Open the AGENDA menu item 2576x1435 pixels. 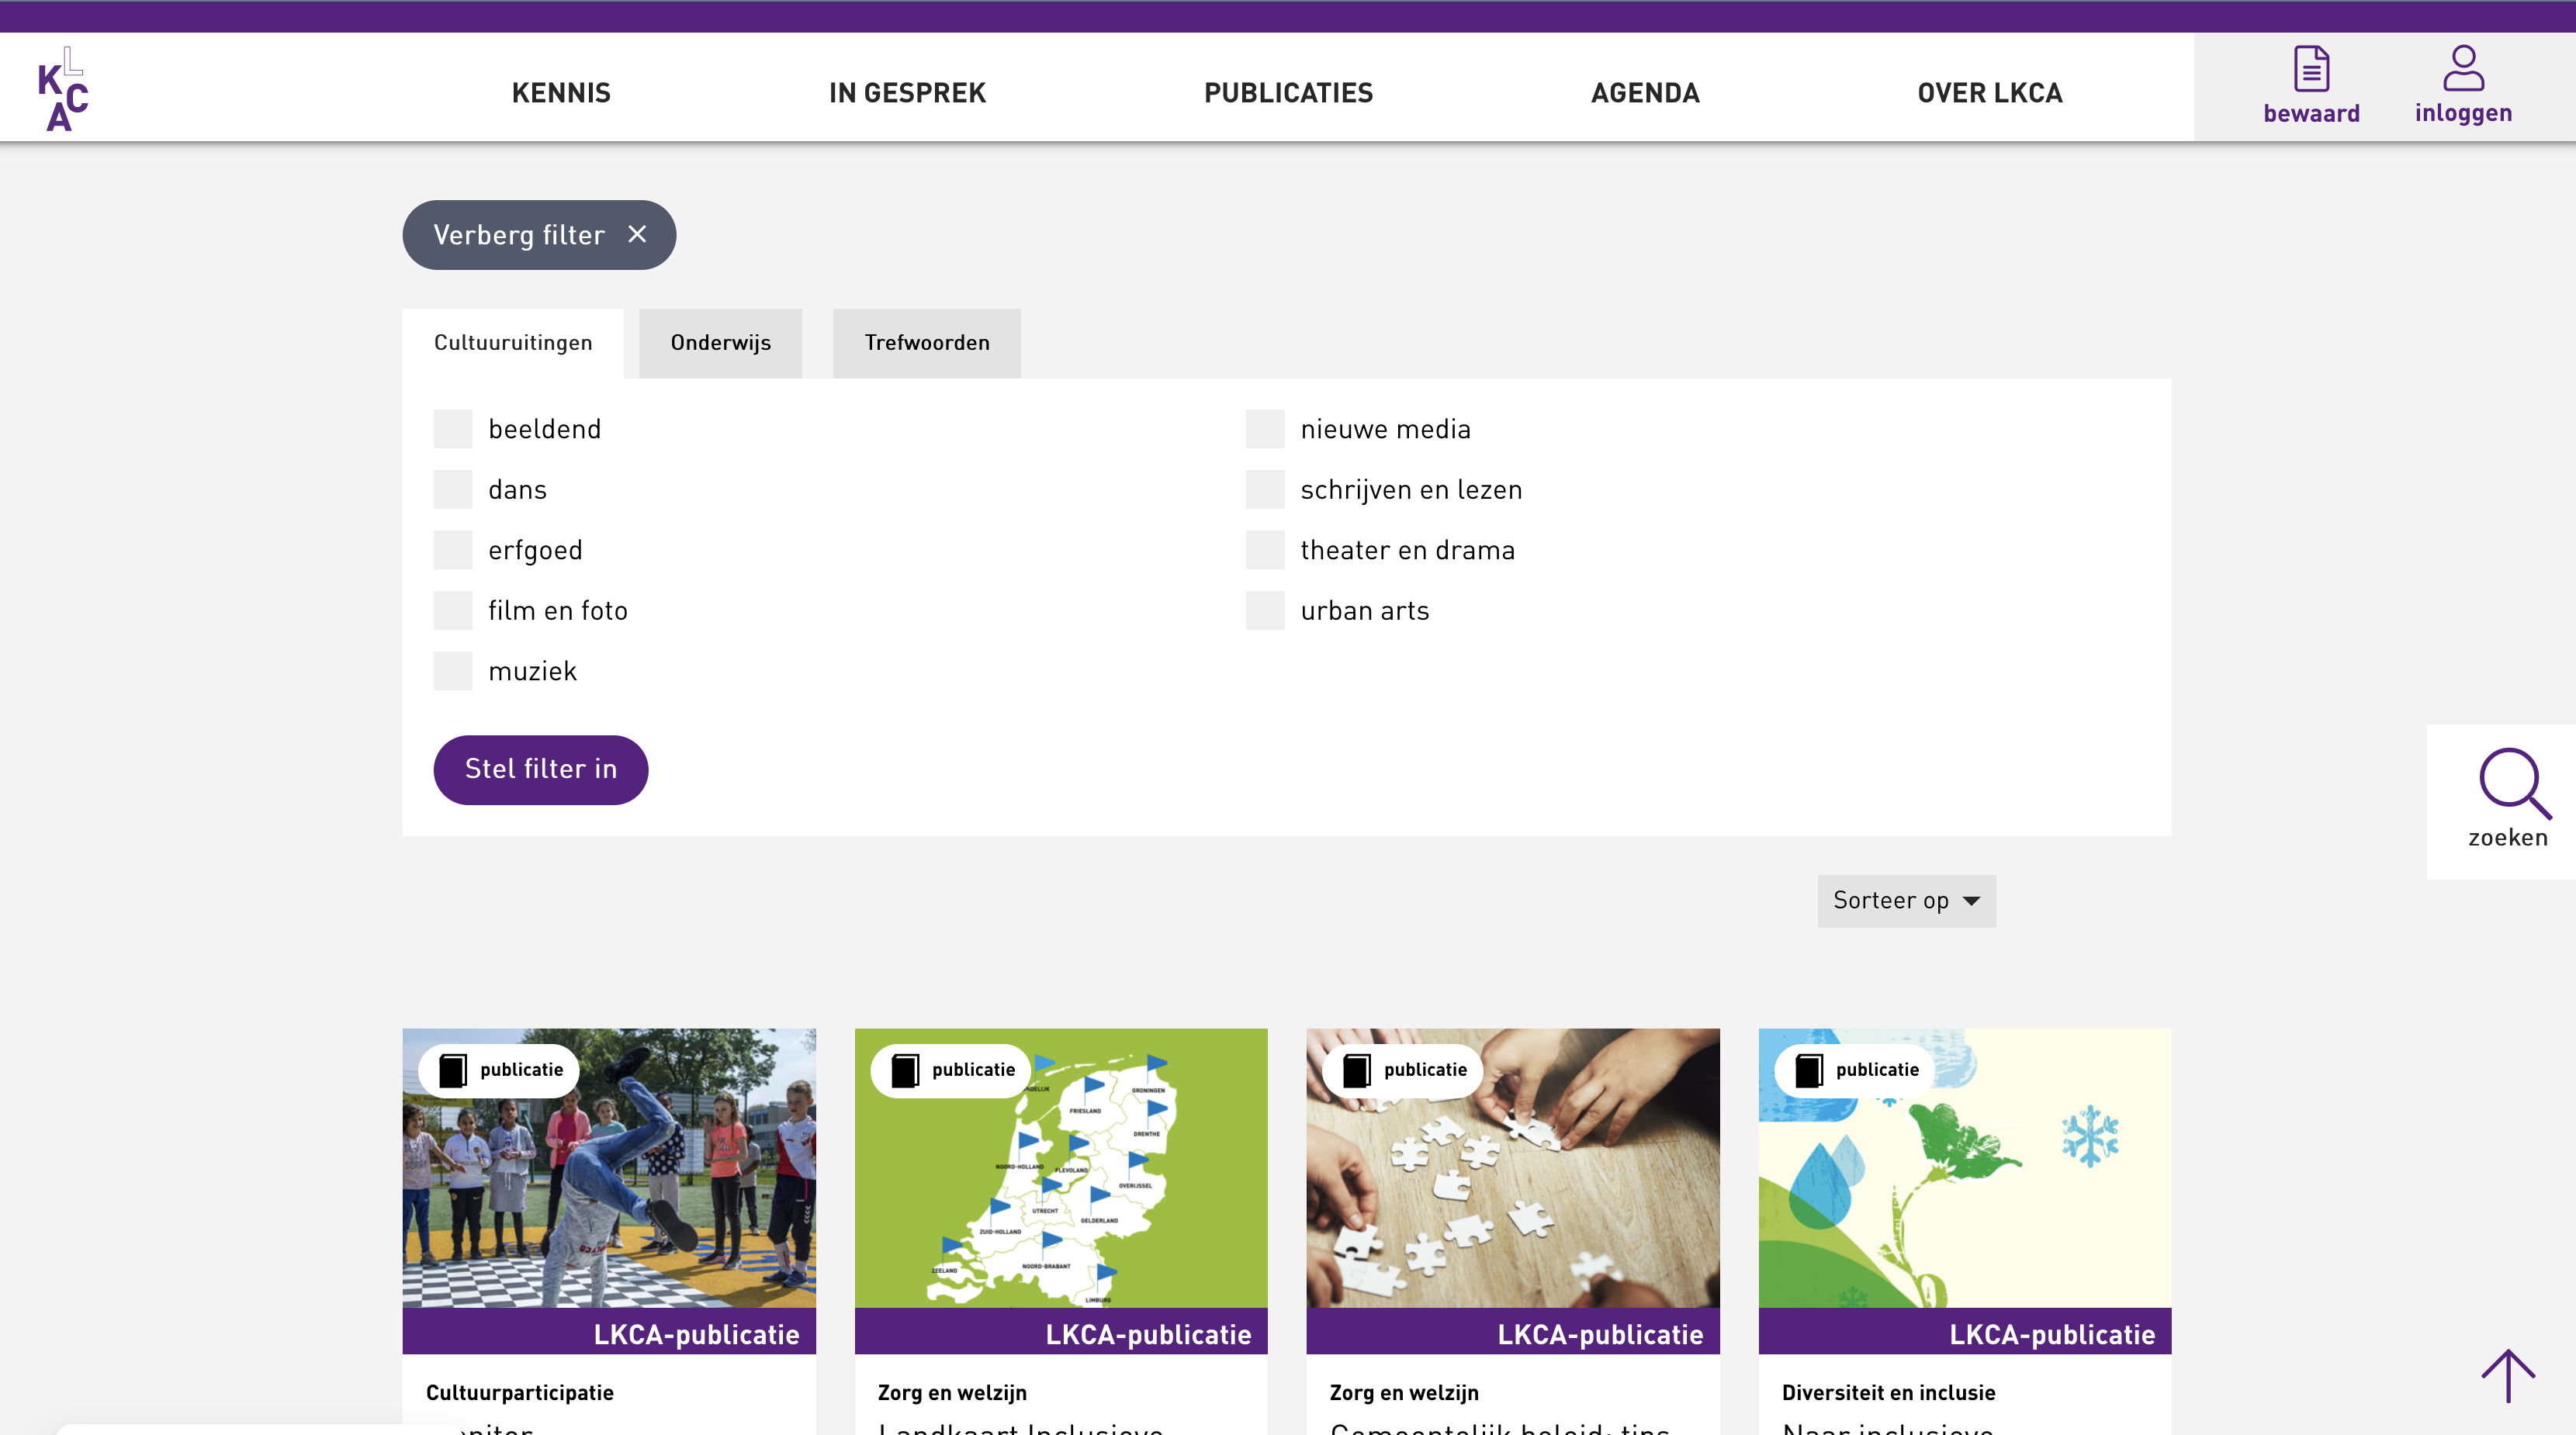1645,93
